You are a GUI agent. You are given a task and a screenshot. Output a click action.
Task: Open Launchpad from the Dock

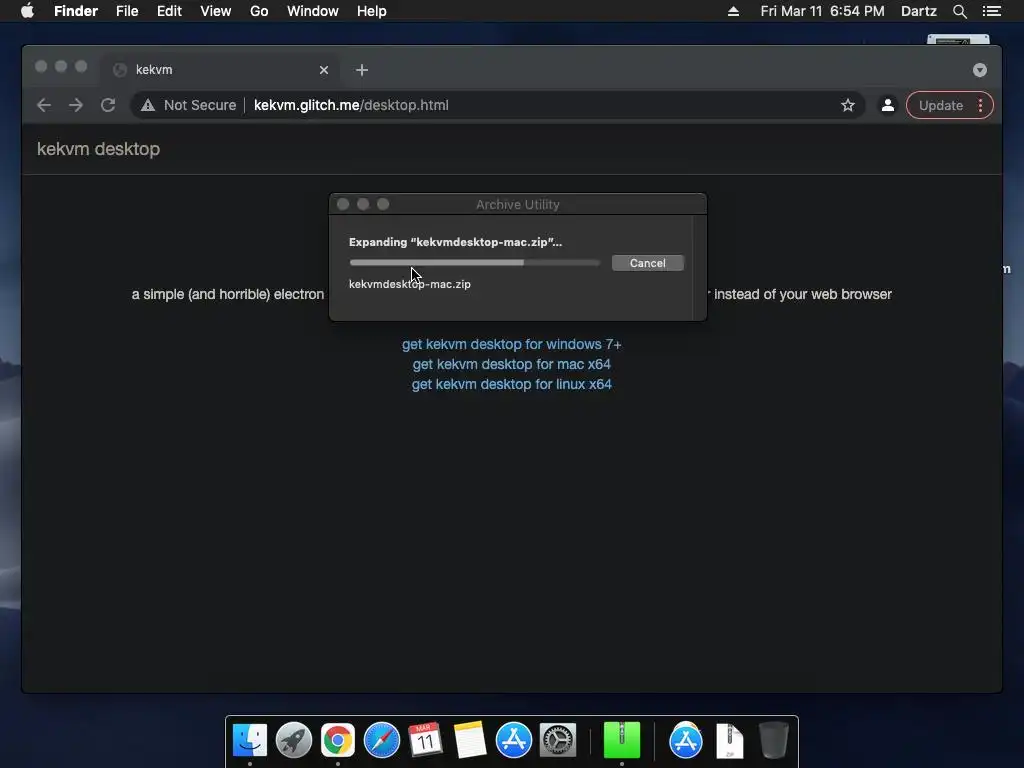coord(294,740)
